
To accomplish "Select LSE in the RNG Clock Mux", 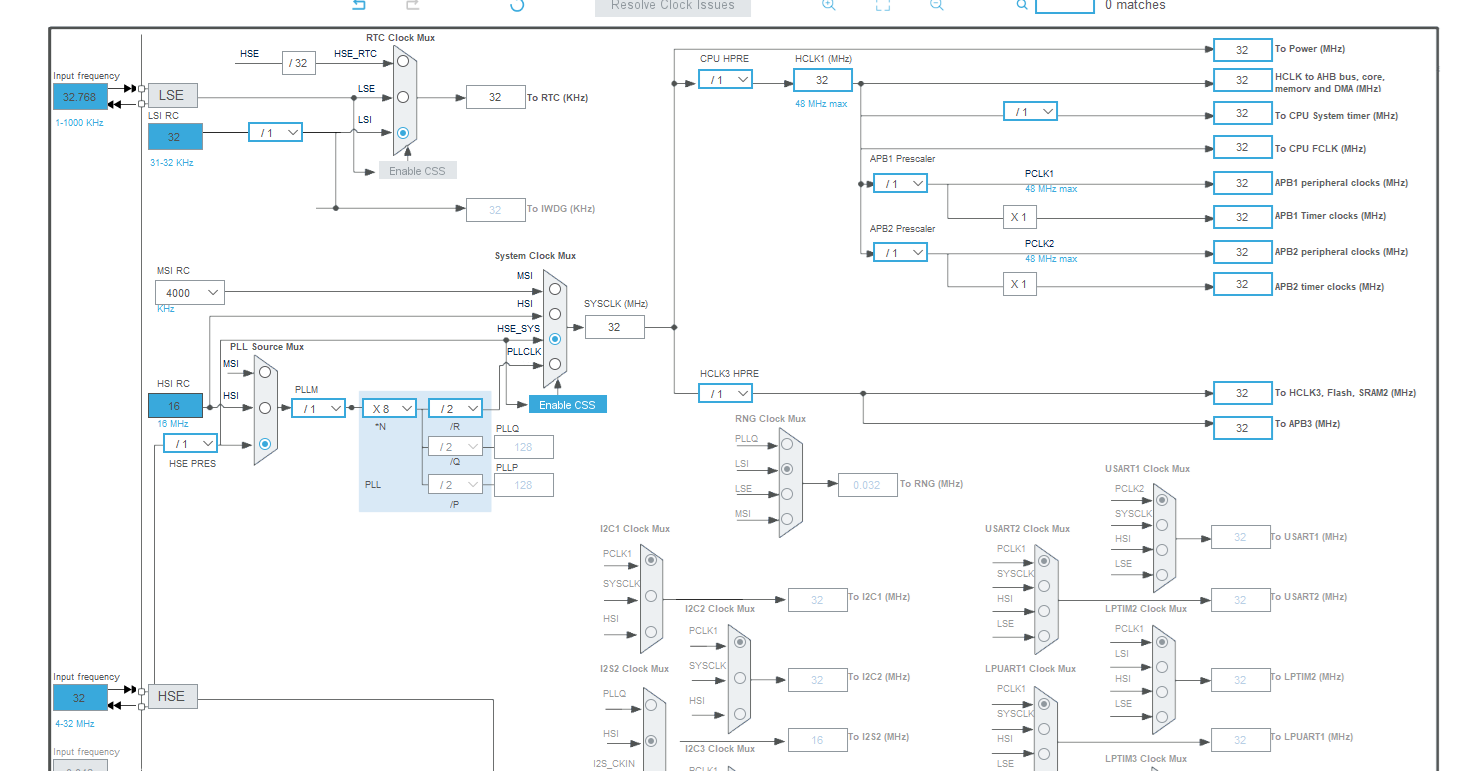I will 787,494.
